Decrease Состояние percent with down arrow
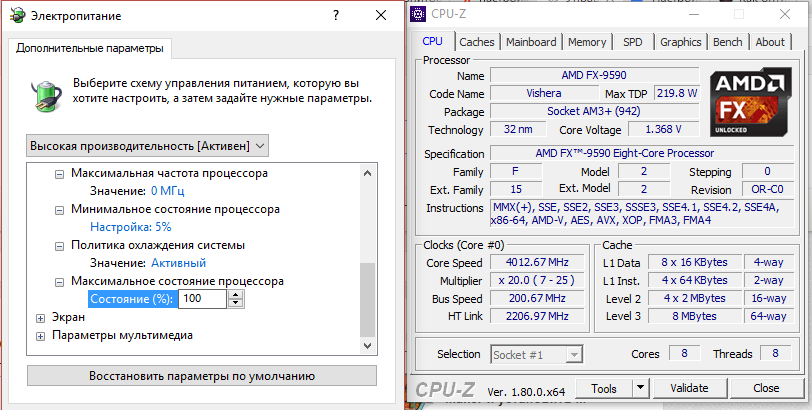This screenshot has width=812, height=410. [236, 303]
